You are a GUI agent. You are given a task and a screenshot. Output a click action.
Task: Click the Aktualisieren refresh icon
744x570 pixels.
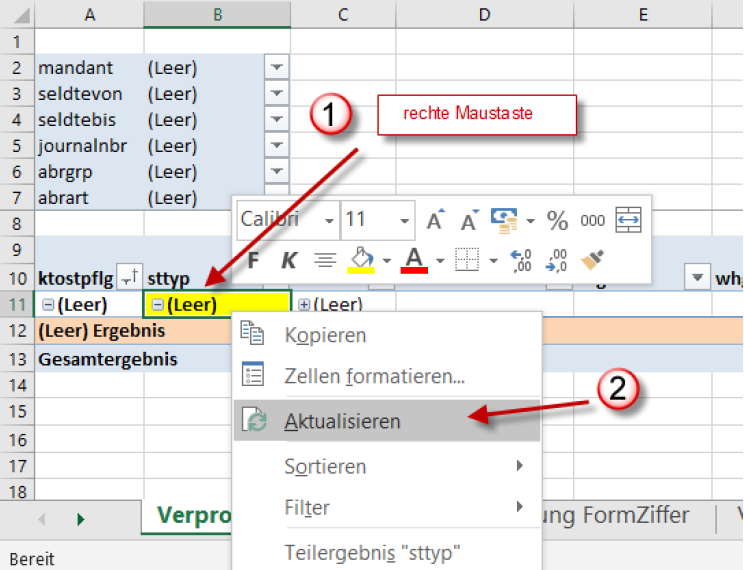pos(255,420)
